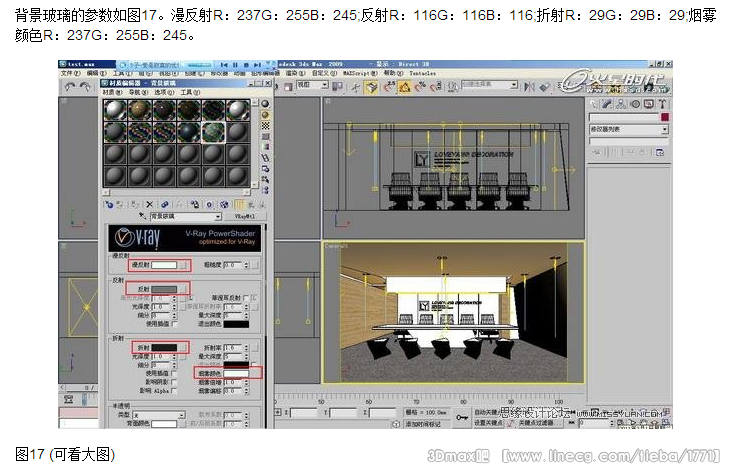This screenshot has height=473, width=749.
Task: Open the 导航 menu in Material Editor
Action: 139,92
